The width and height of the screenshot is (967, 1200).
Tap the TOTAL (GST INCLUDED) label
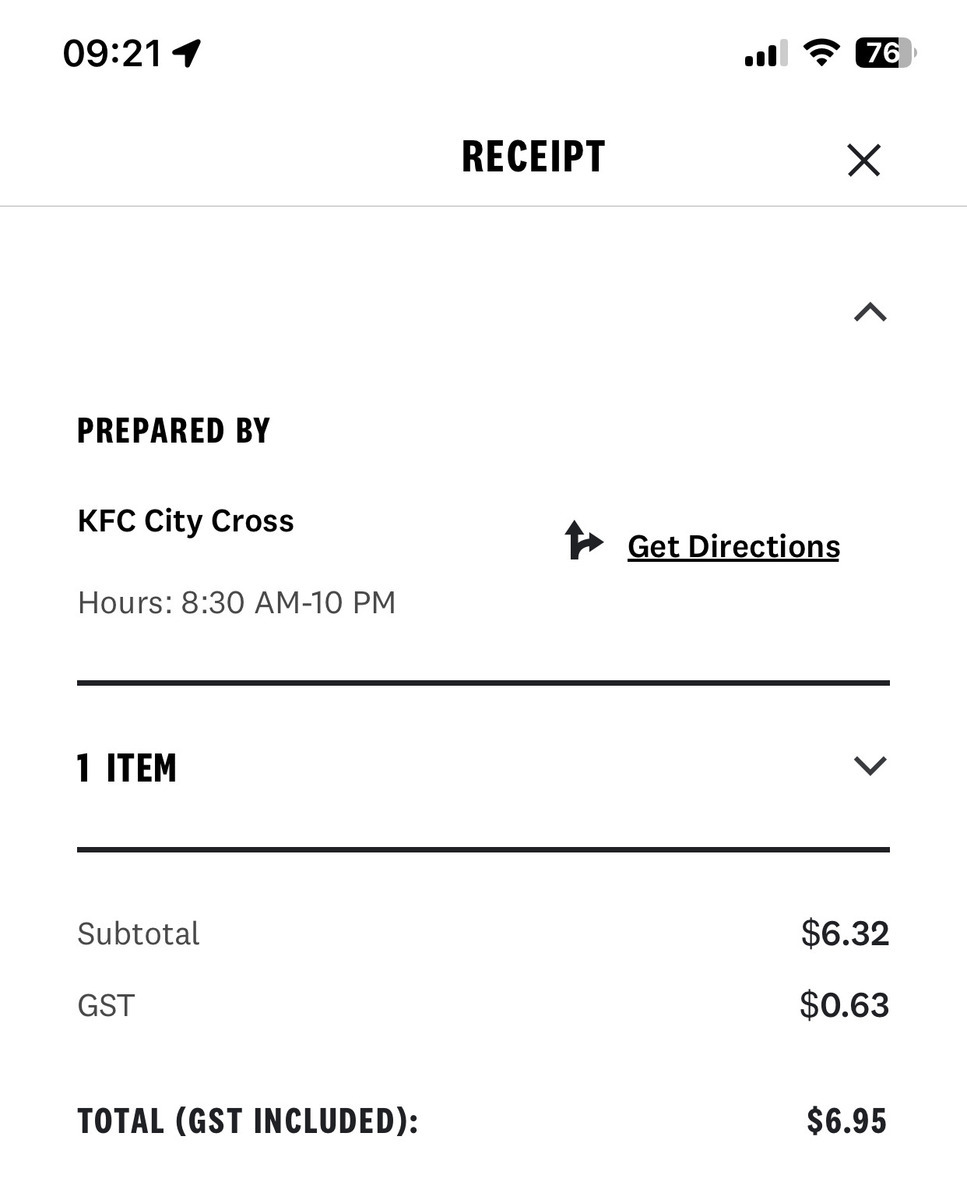(x=247, y=1121)
